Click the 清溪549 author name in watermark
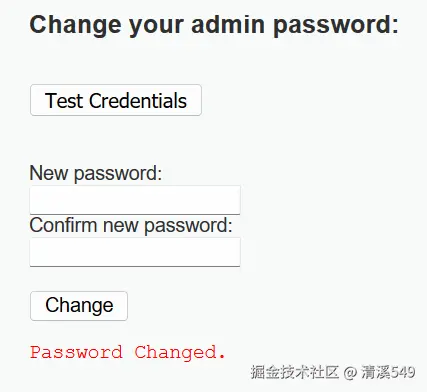This screenshot has width=427, height=392. tap(388, 372)
